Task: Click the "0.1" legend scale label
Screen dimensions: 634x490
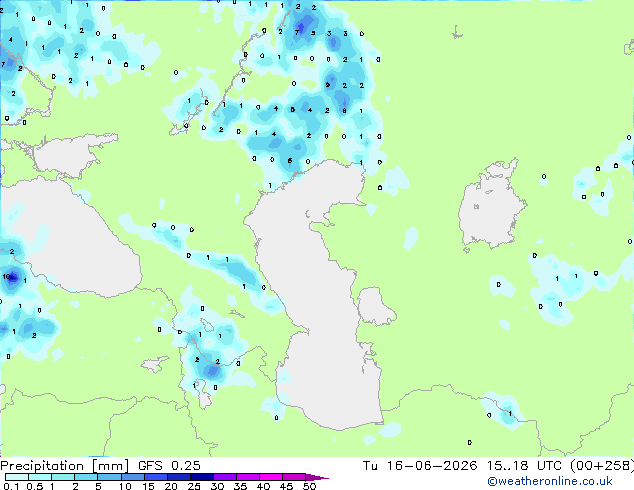Action: point(11,486)
